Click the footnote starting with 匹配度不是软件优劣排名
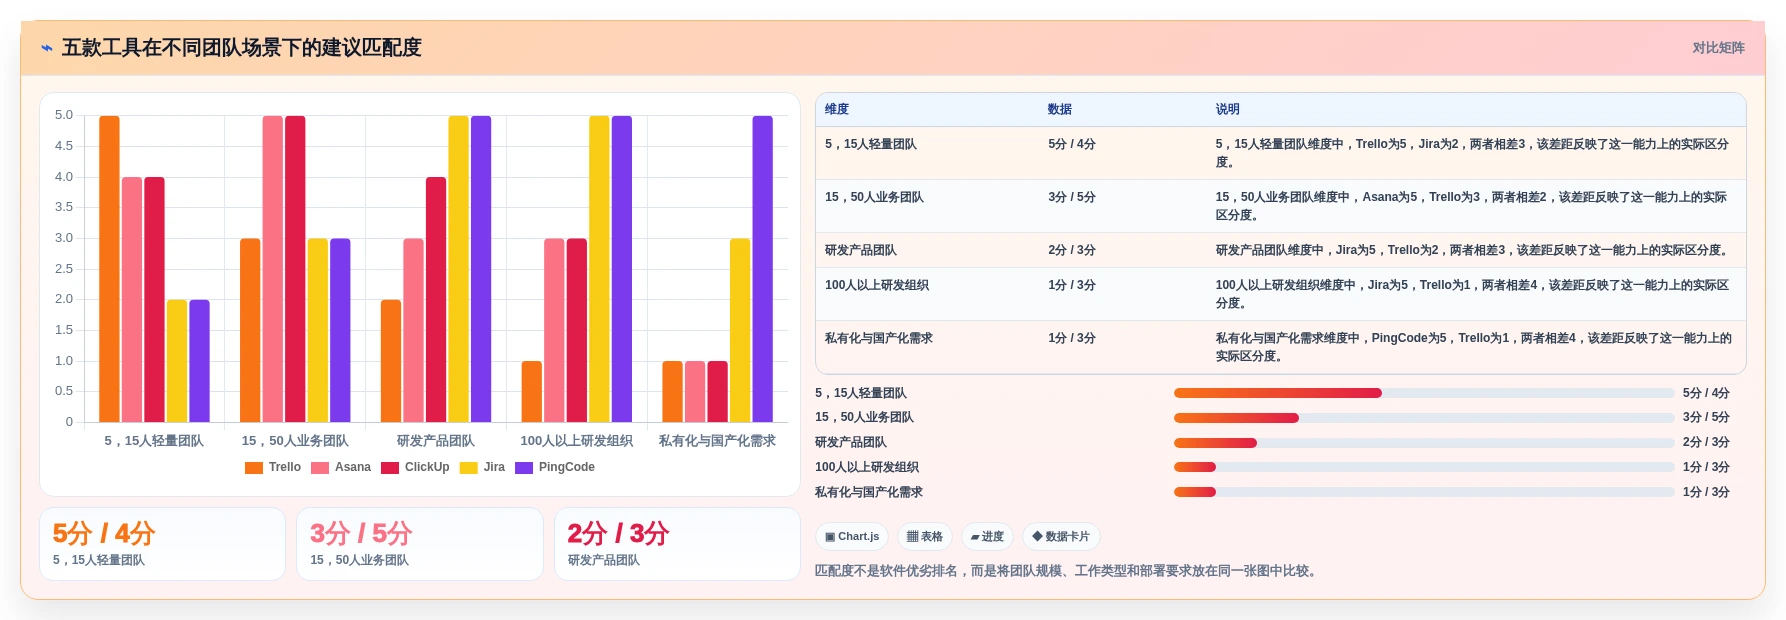This screenshot has width=1786, height=620. coord(1068,571)
